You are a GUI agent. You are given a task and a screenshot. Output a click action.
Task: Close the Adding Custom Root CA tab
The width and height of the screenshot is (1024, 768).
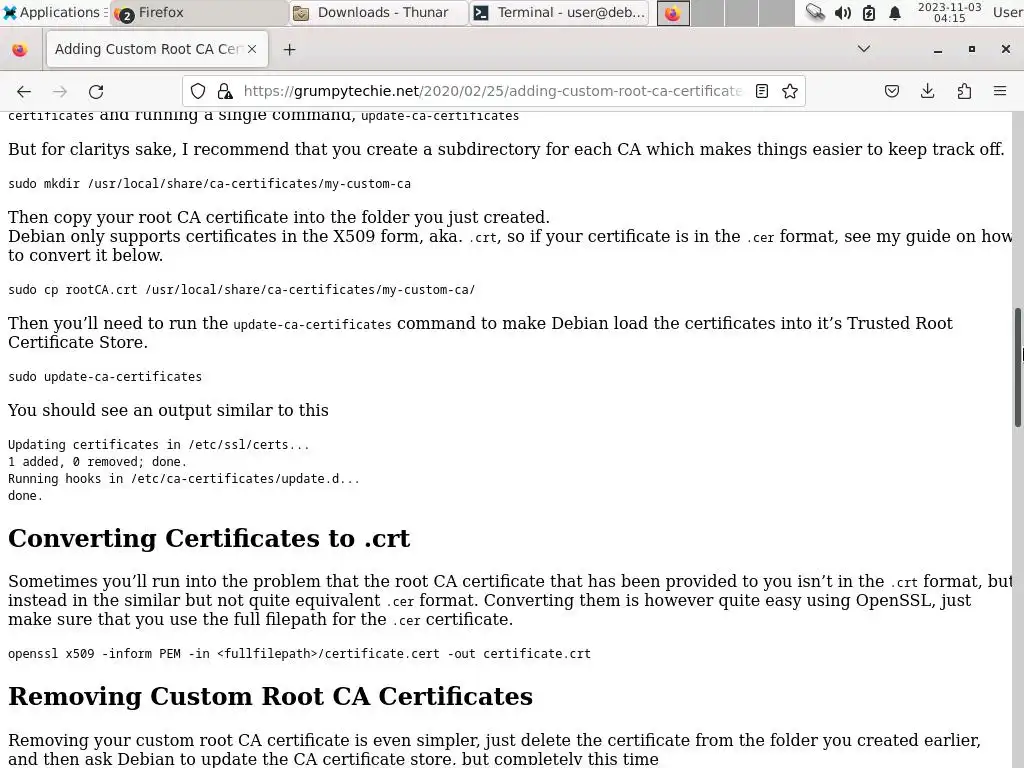point(252,49)
